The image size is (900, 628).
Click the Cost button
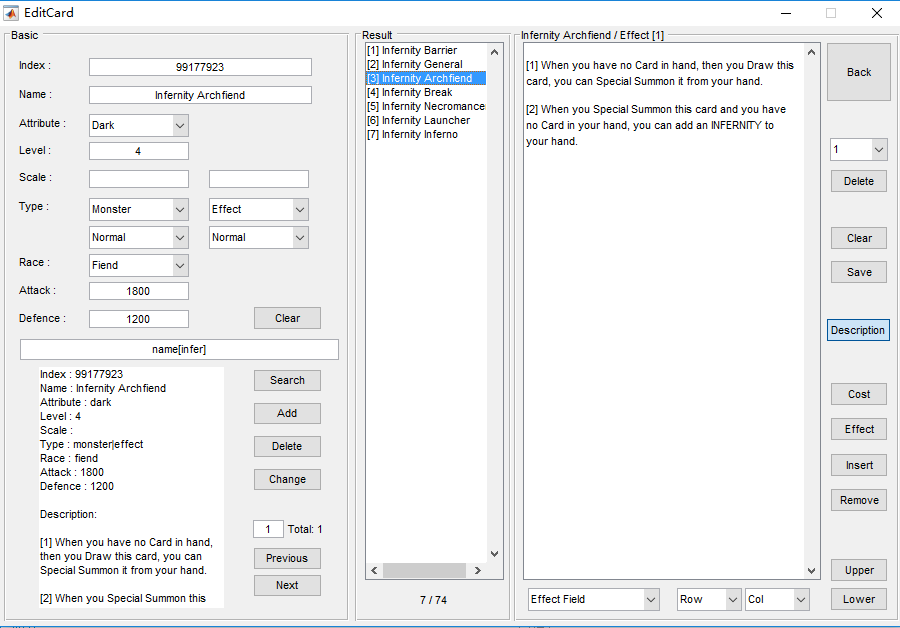[859, 394]
